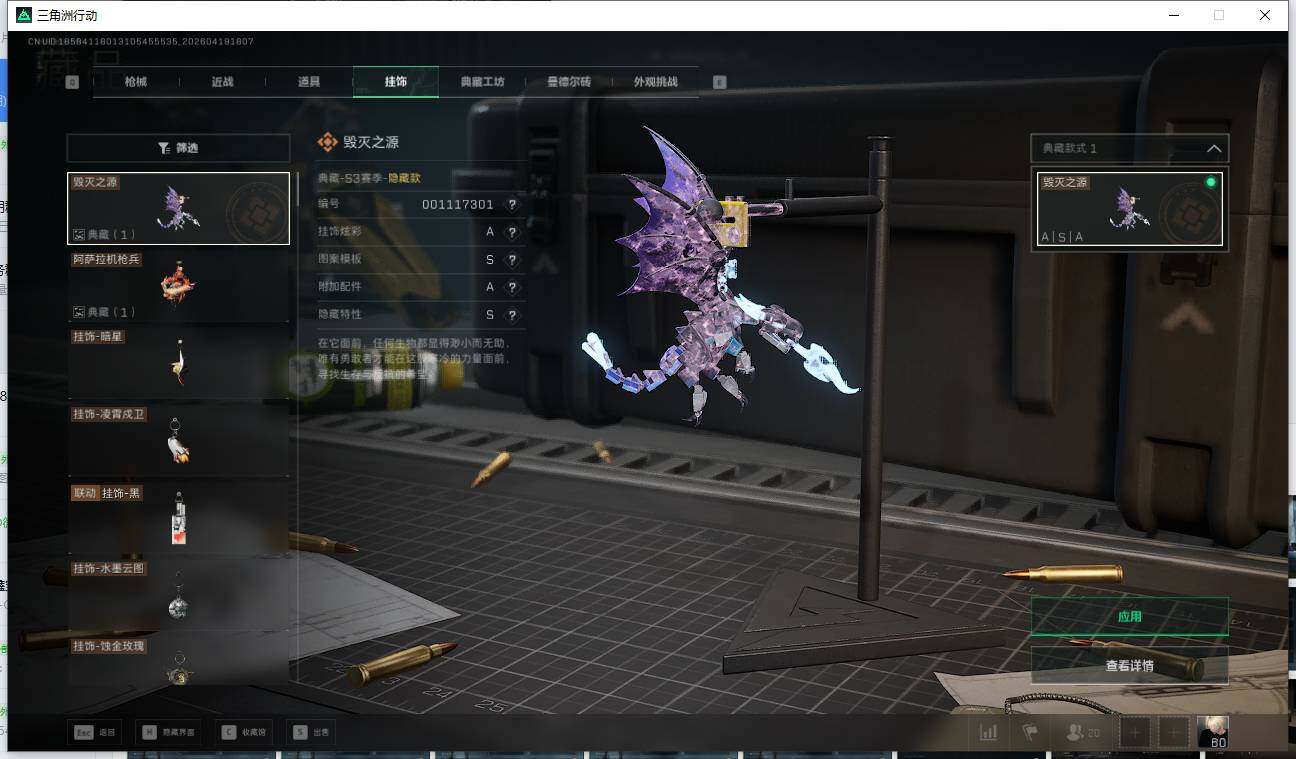Expand 阿萨拉机枪兵 collection entry
This screenshot has width=1296, height=759.
coord(178,285)
